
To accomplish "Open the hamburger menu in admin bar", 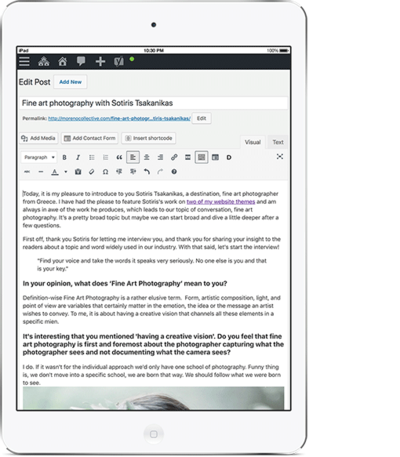I will click(24, 62).
